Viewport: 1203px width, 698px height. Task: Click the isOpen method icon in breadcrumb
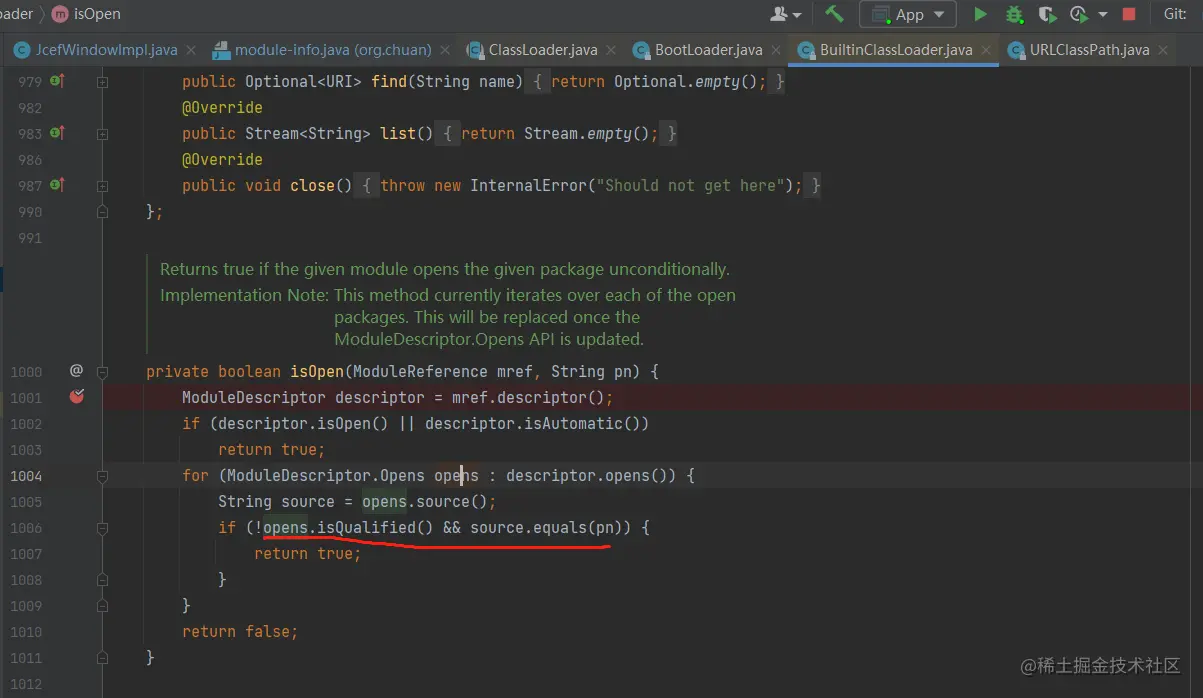[60, 15]
